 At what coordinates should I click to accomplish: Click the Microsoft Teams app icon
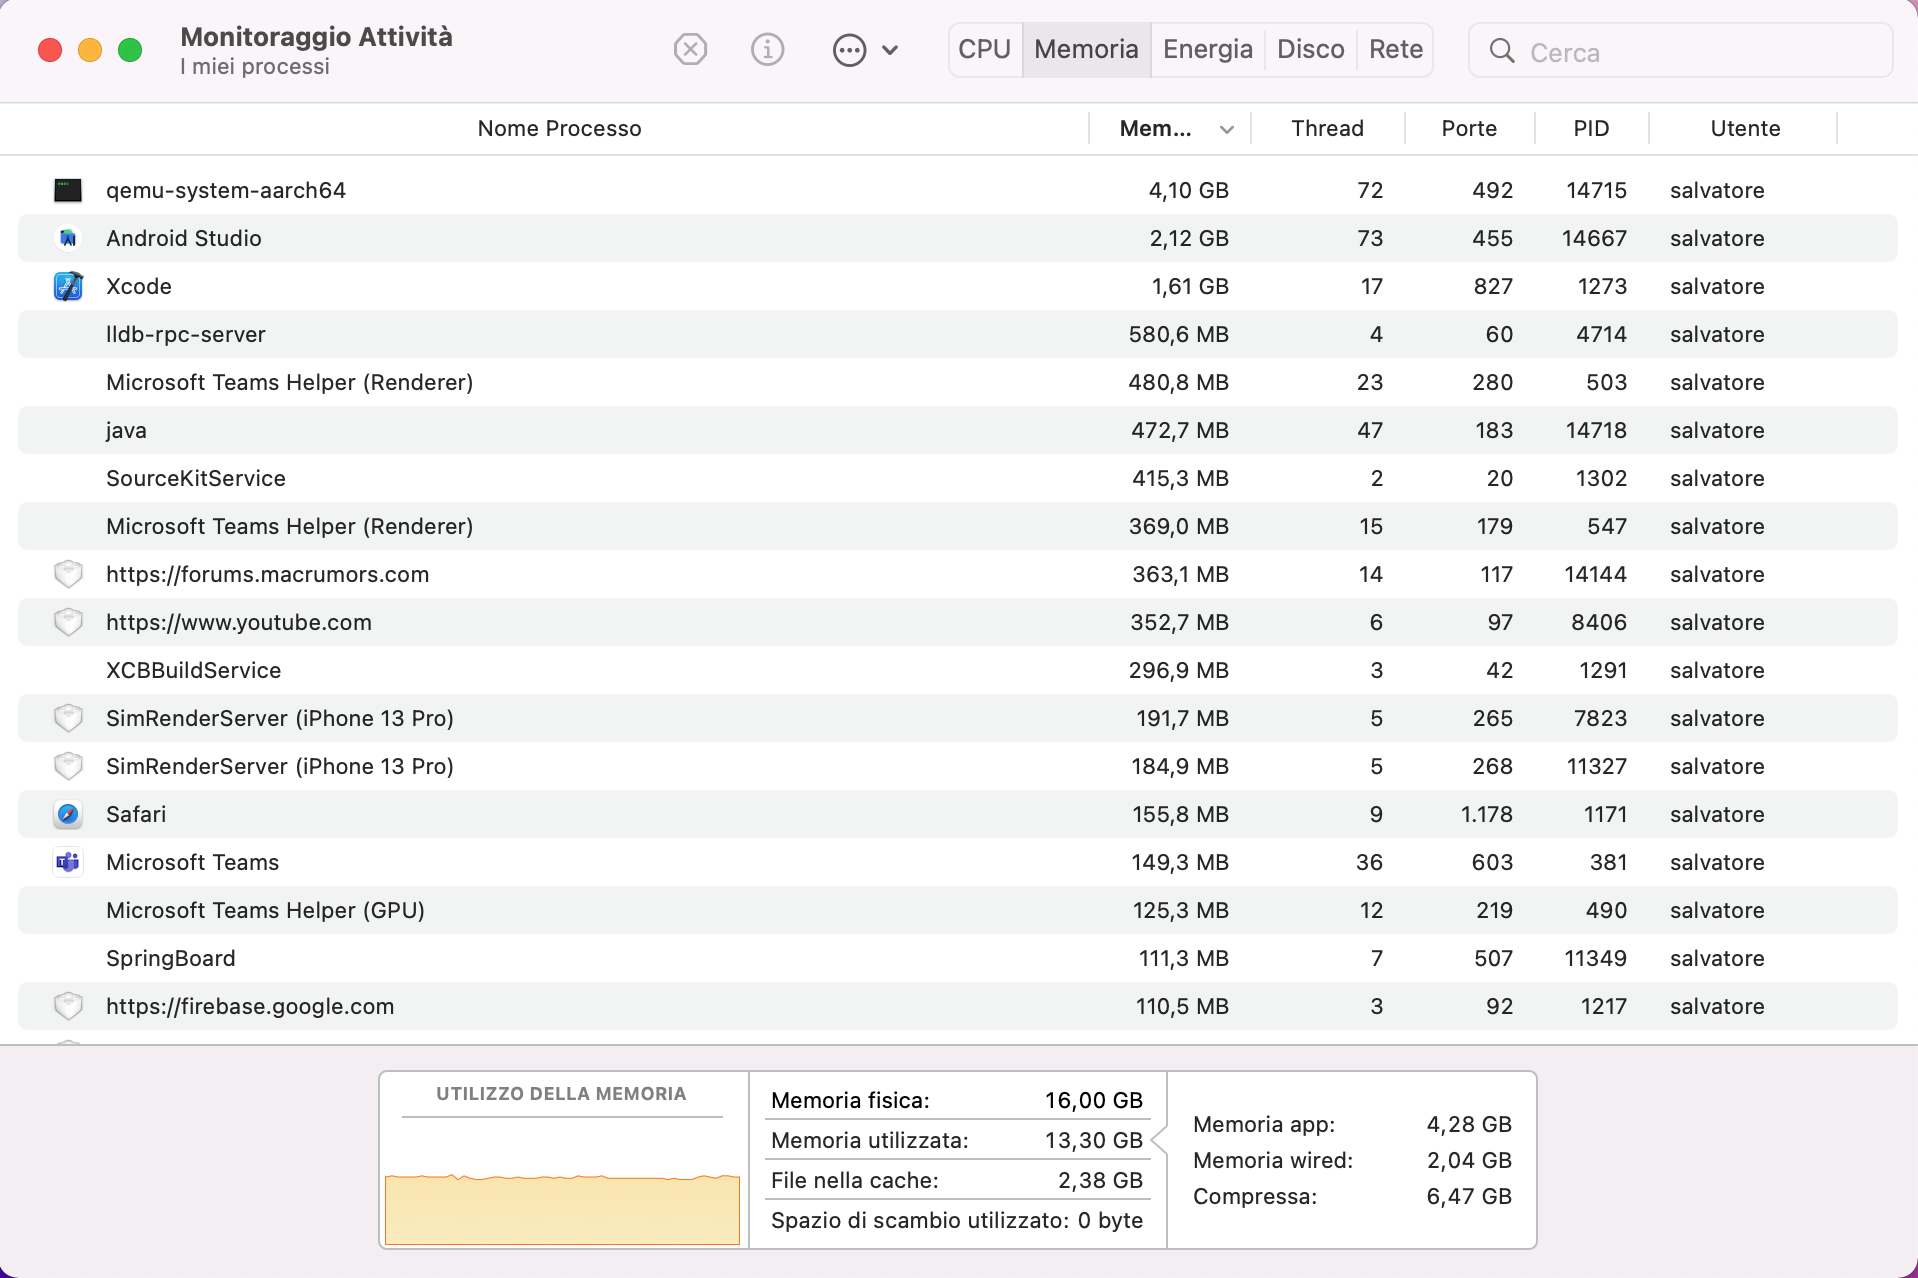pyautogui.click(x=68, y=862)
